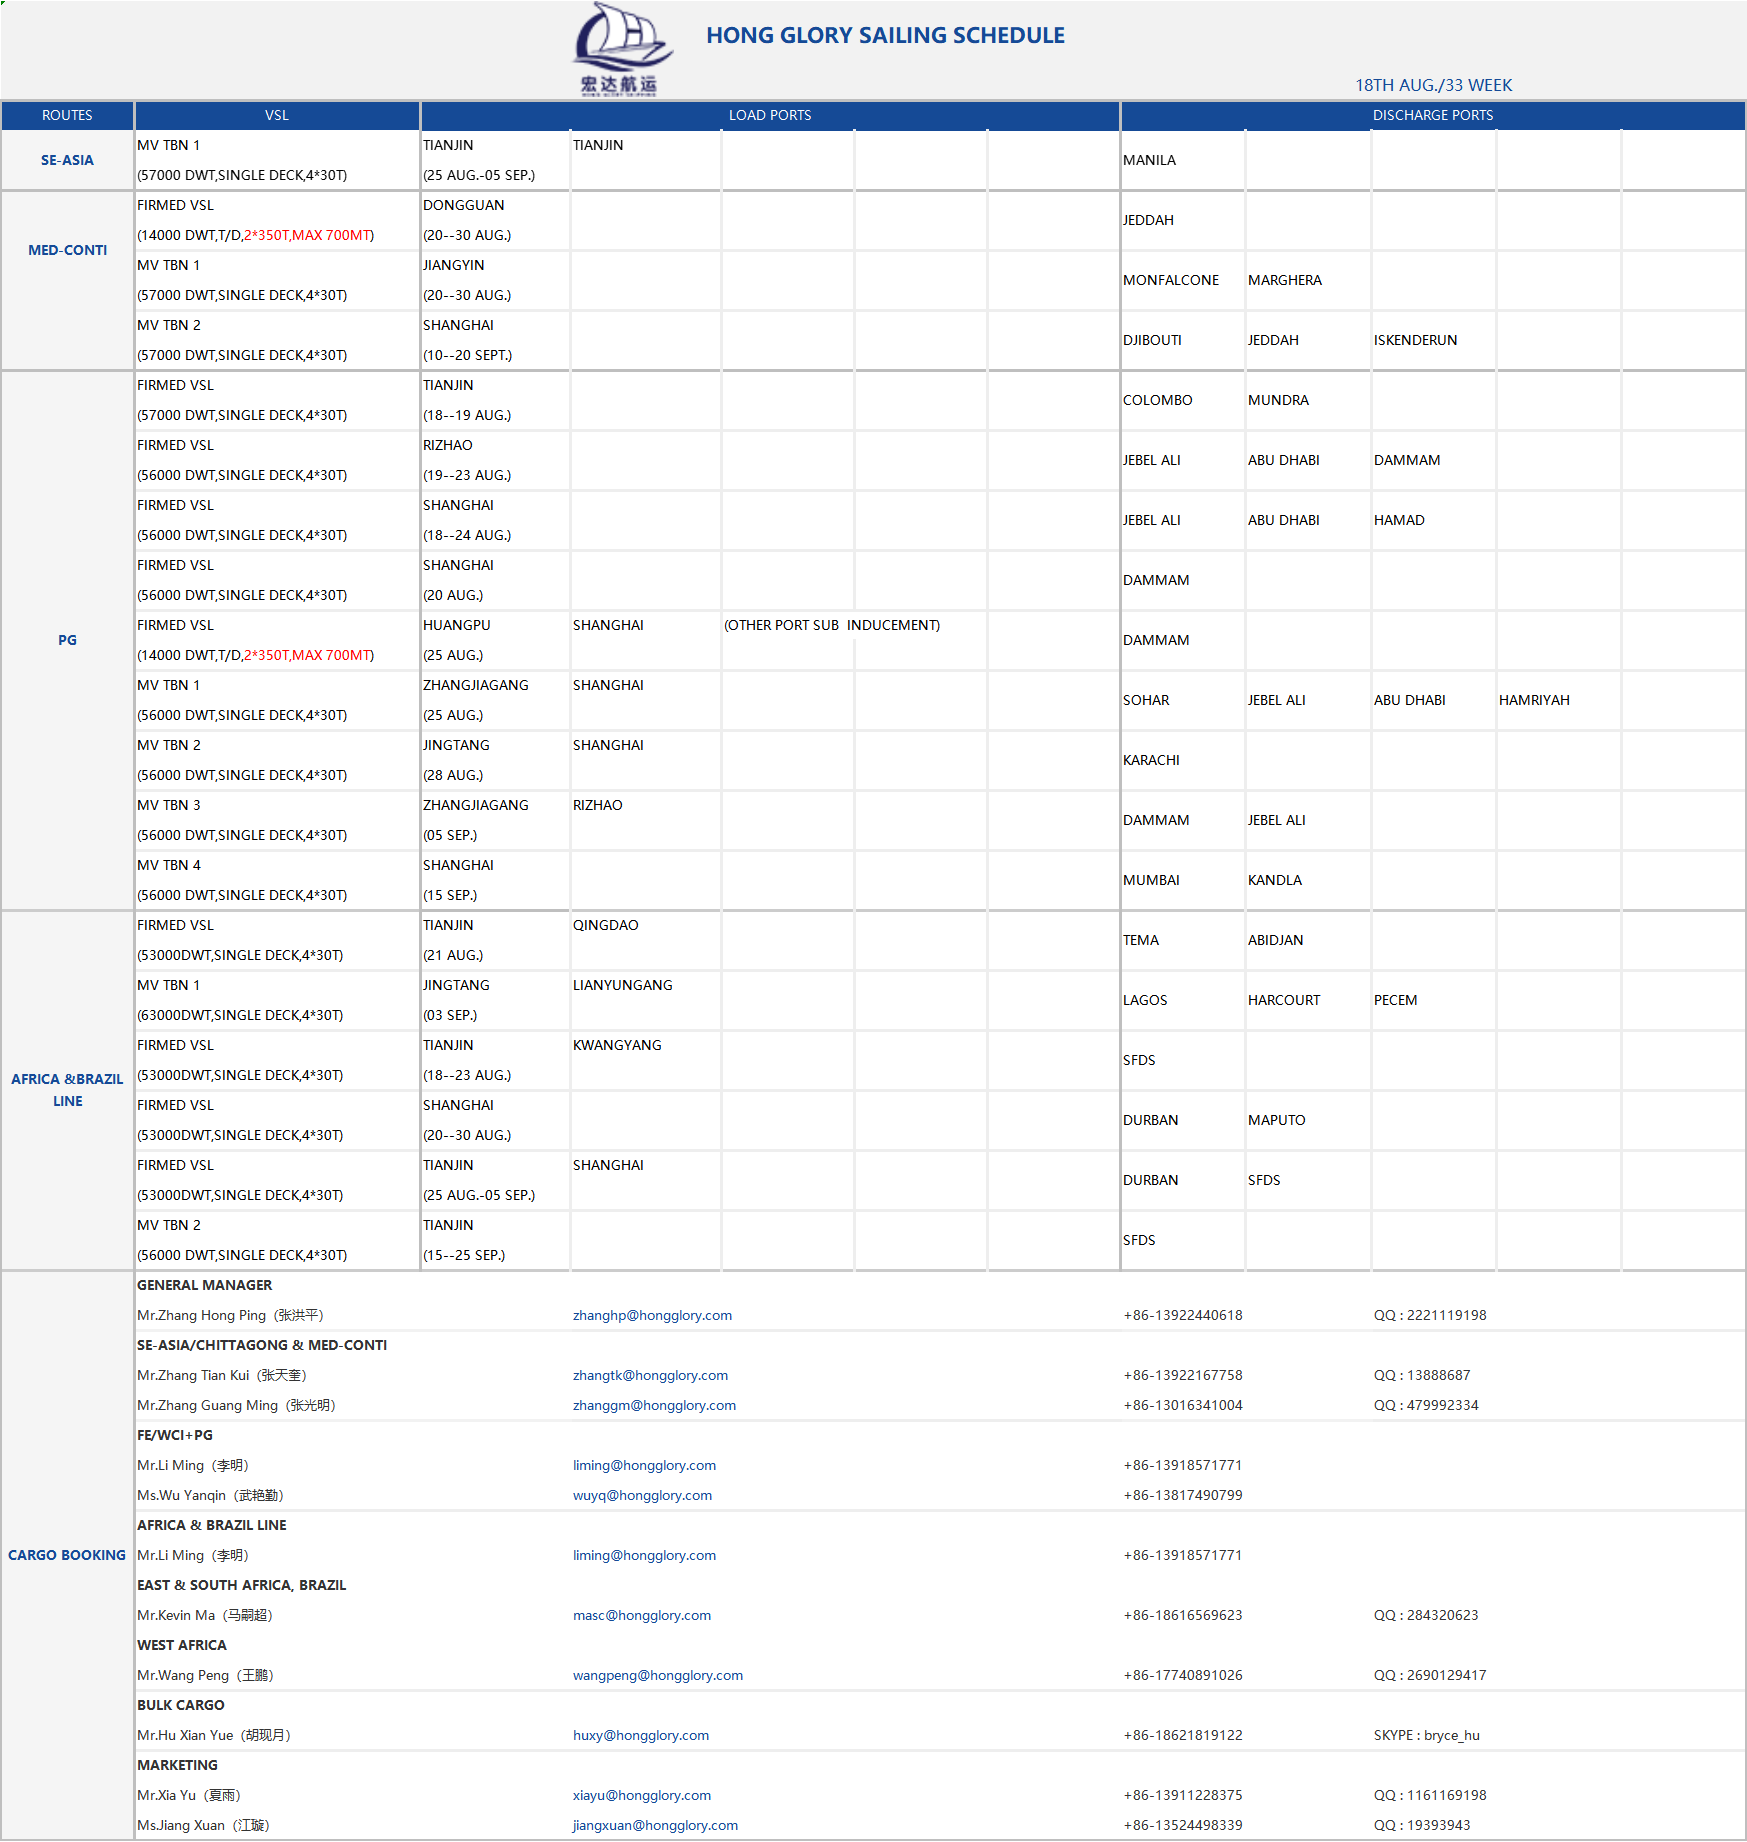Select the AFRICA &BRAZIL LINE route cell
The width and height of the screenshot is (1747, 1842).
pos(67,1090)
